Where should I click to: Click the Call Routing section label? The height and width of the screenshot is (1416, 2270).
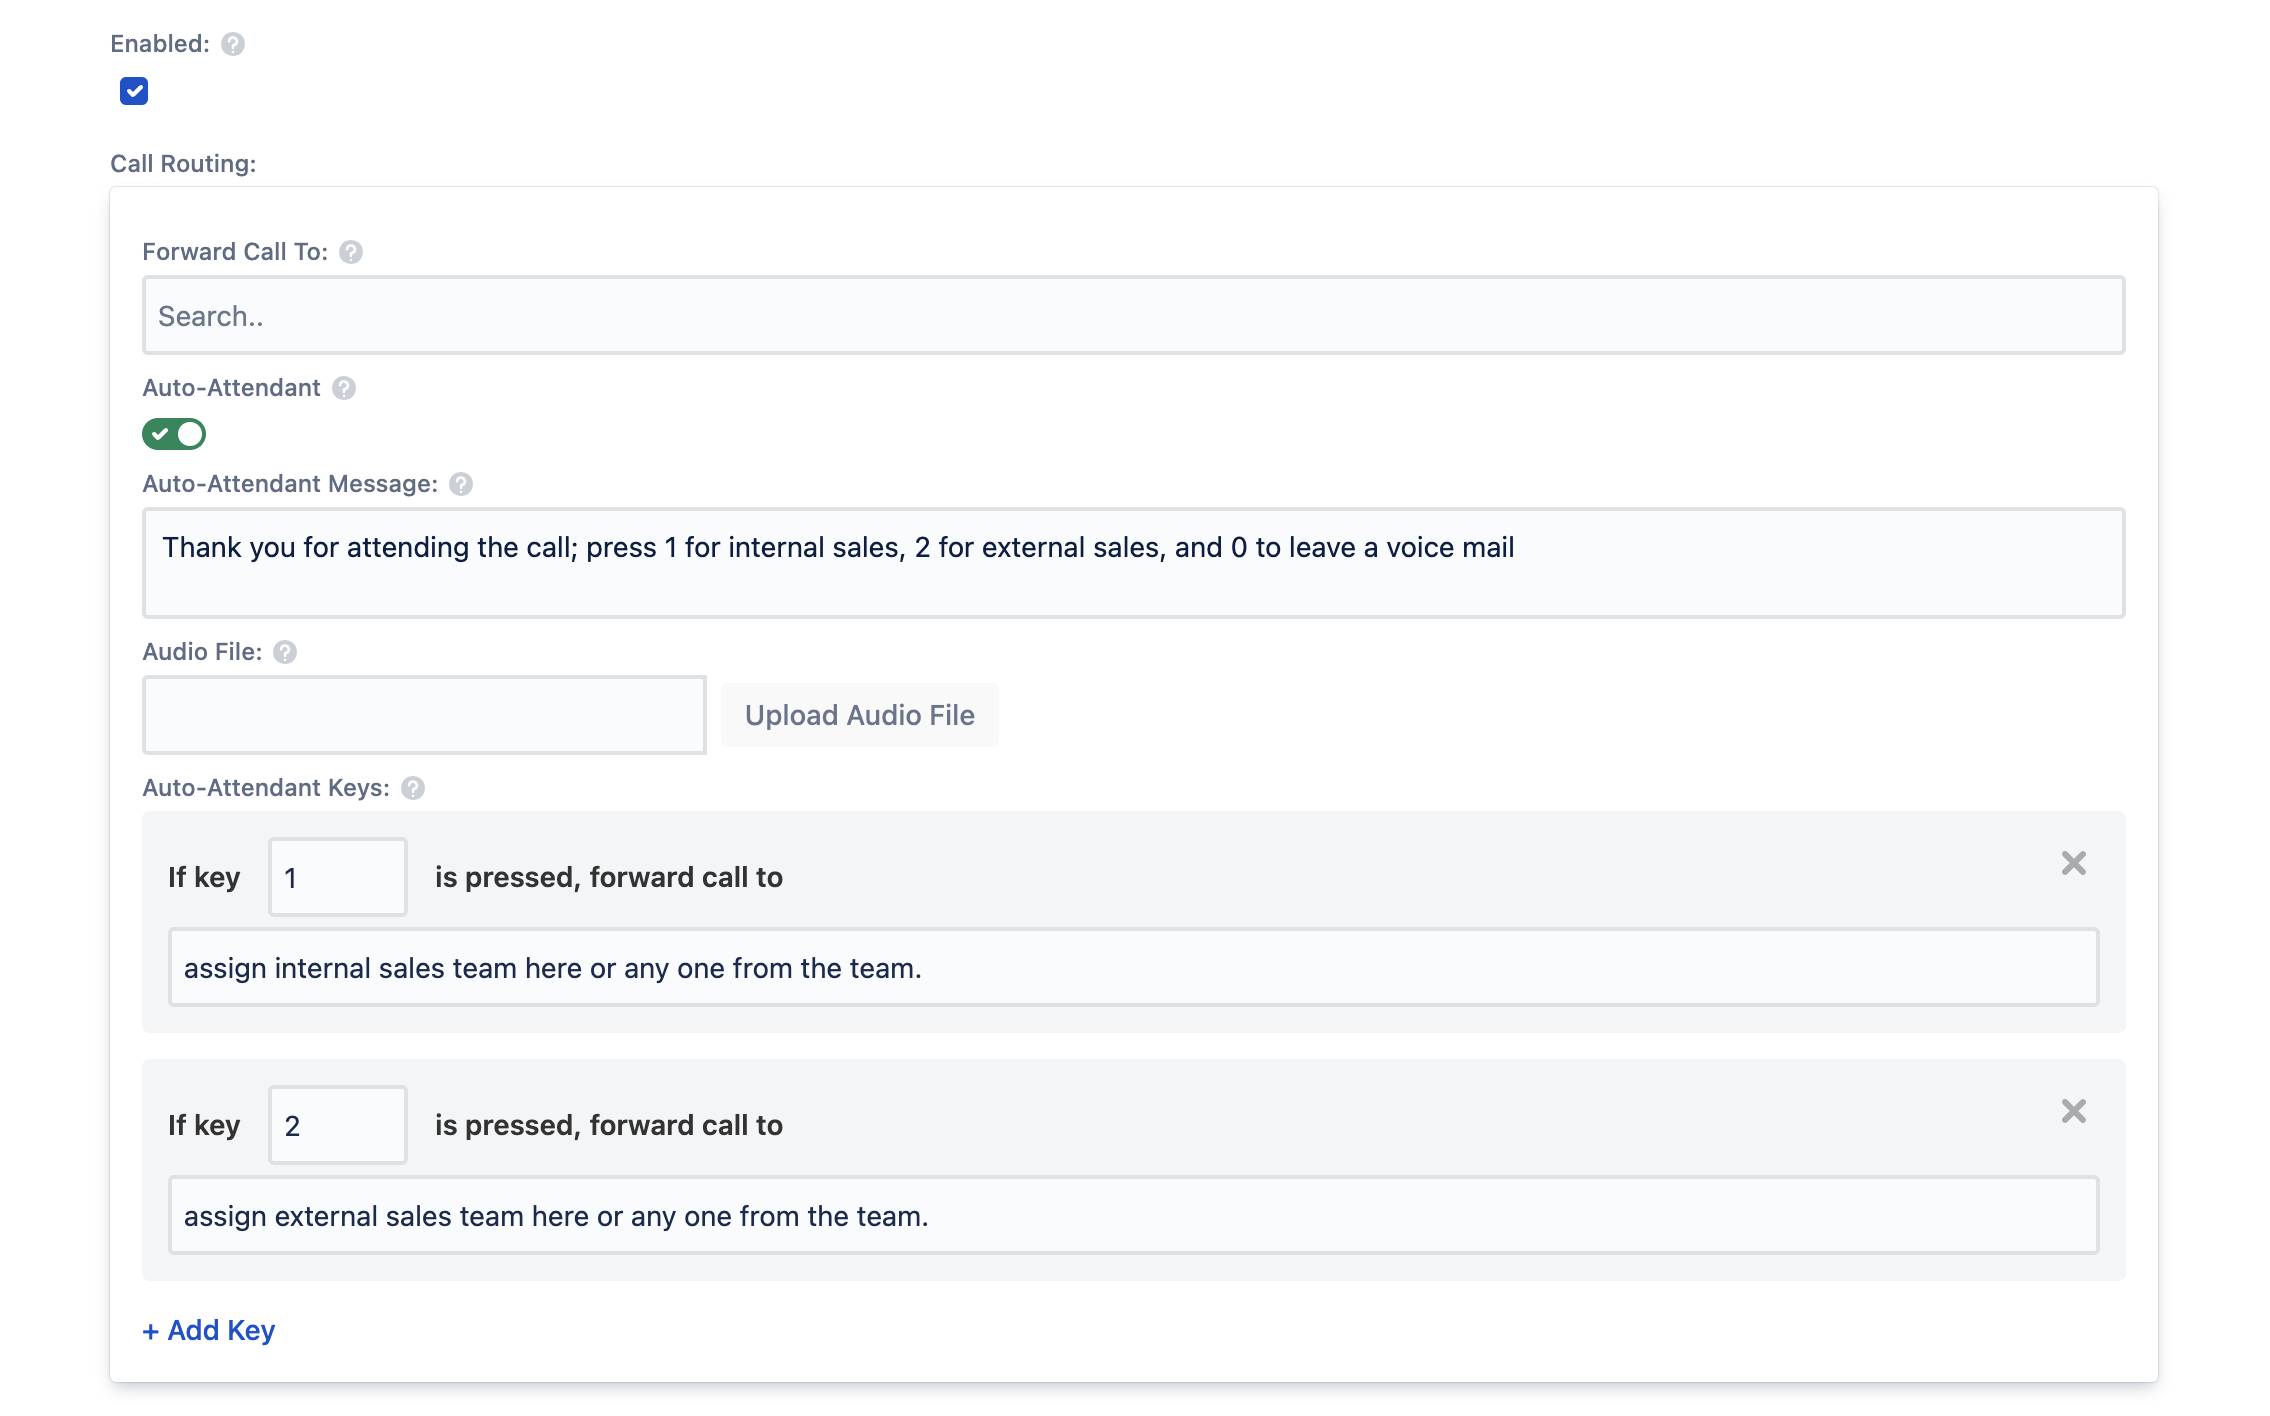point(183,164)
